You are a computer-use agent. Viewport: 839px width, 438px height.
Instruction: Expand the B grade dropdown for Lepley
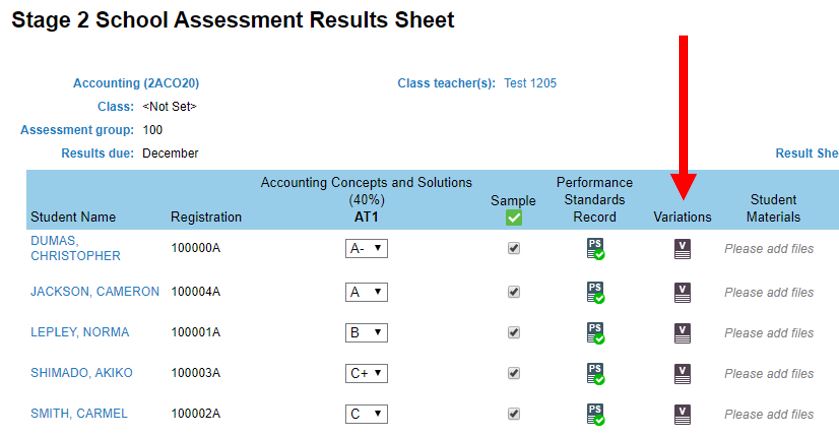[366, 333]
